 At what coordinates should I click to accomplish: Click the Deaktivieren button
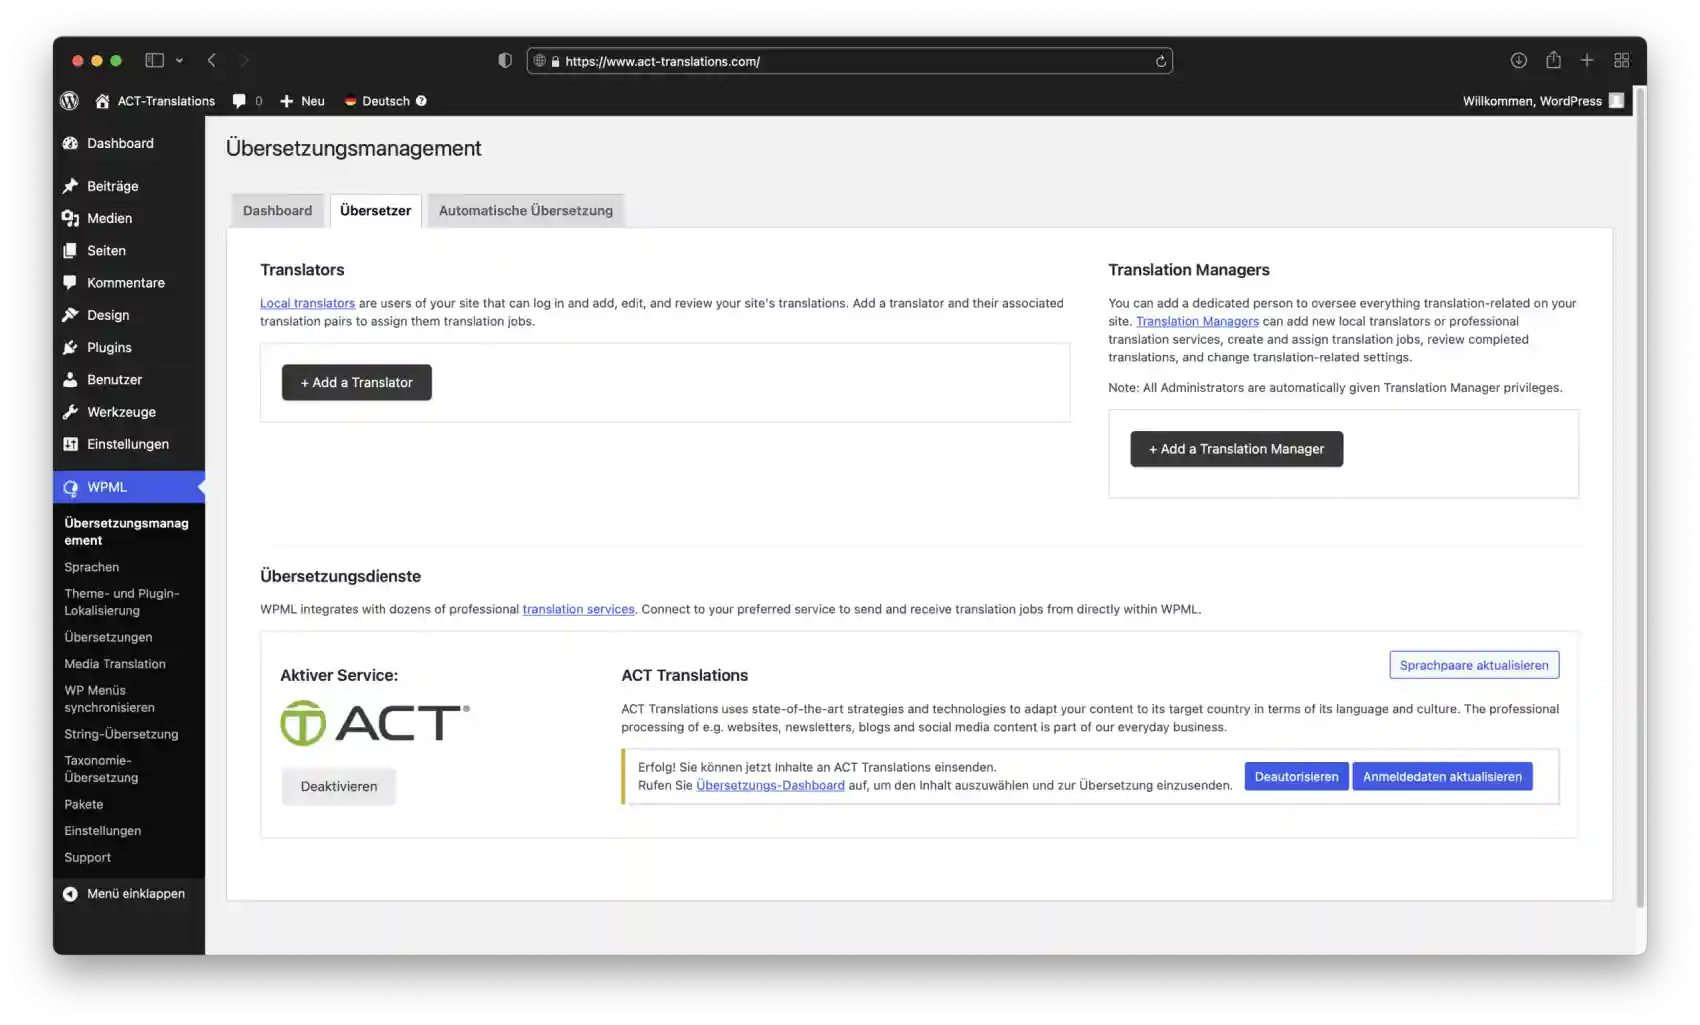tap(339, 787)
